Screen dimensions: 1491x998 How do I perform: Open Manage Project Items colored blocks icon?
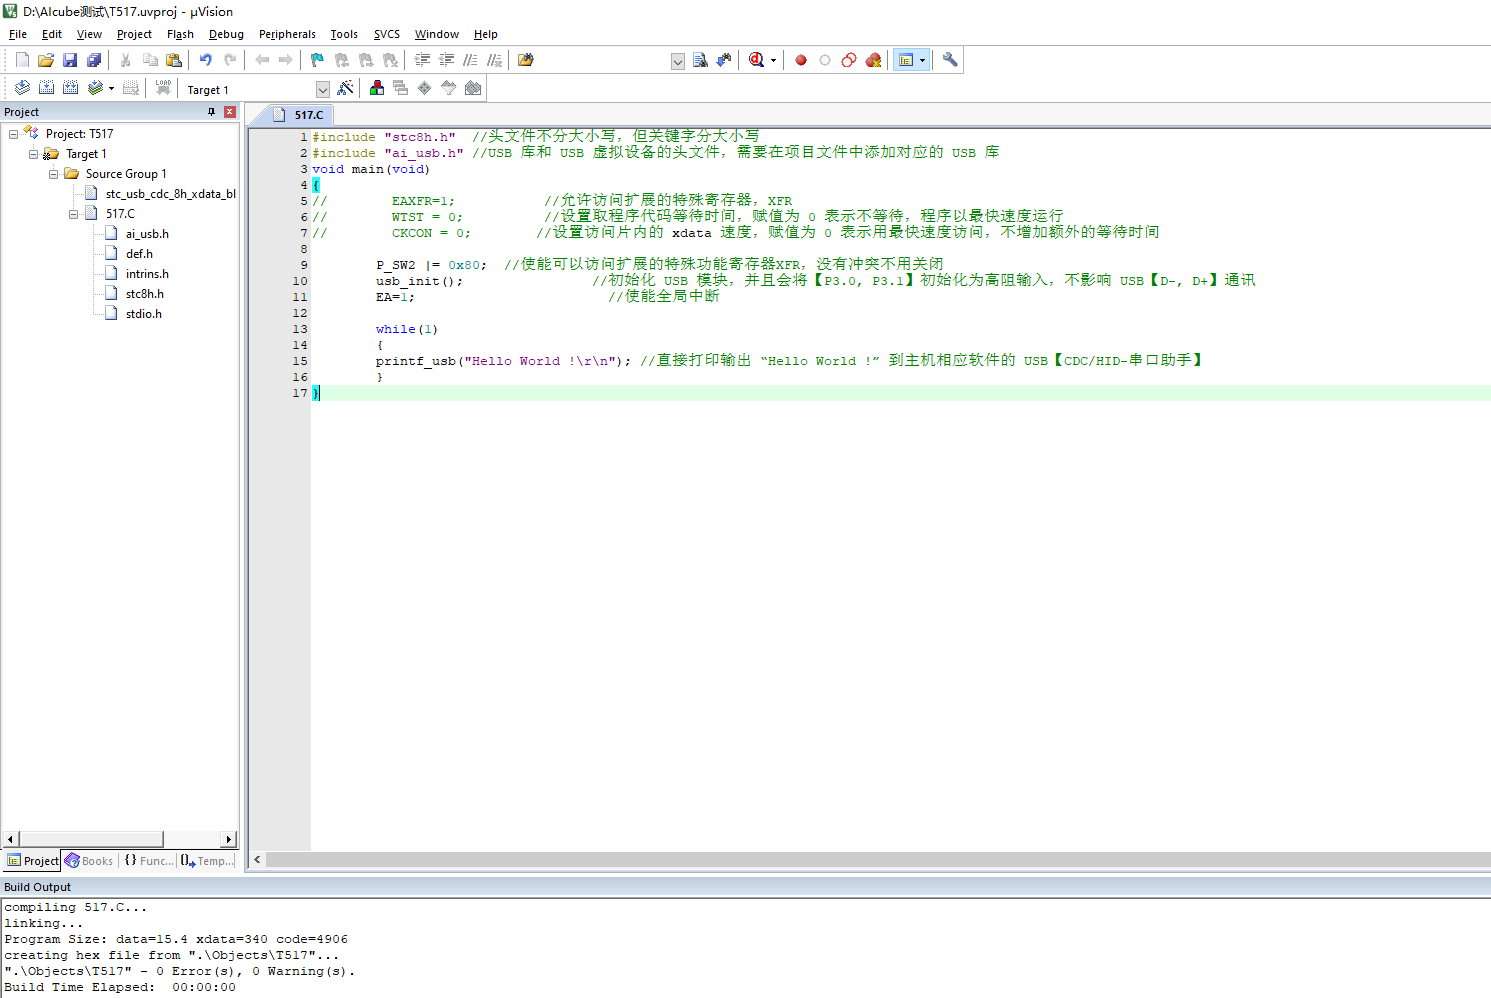point(377,88)
